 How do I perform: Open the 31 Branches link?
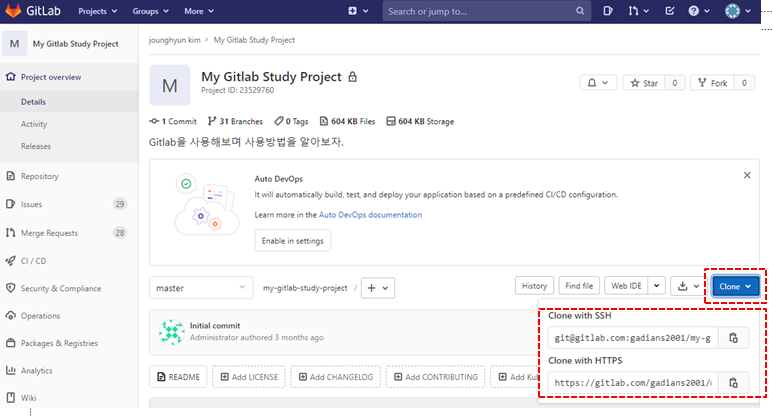click(x=235, y=121)
